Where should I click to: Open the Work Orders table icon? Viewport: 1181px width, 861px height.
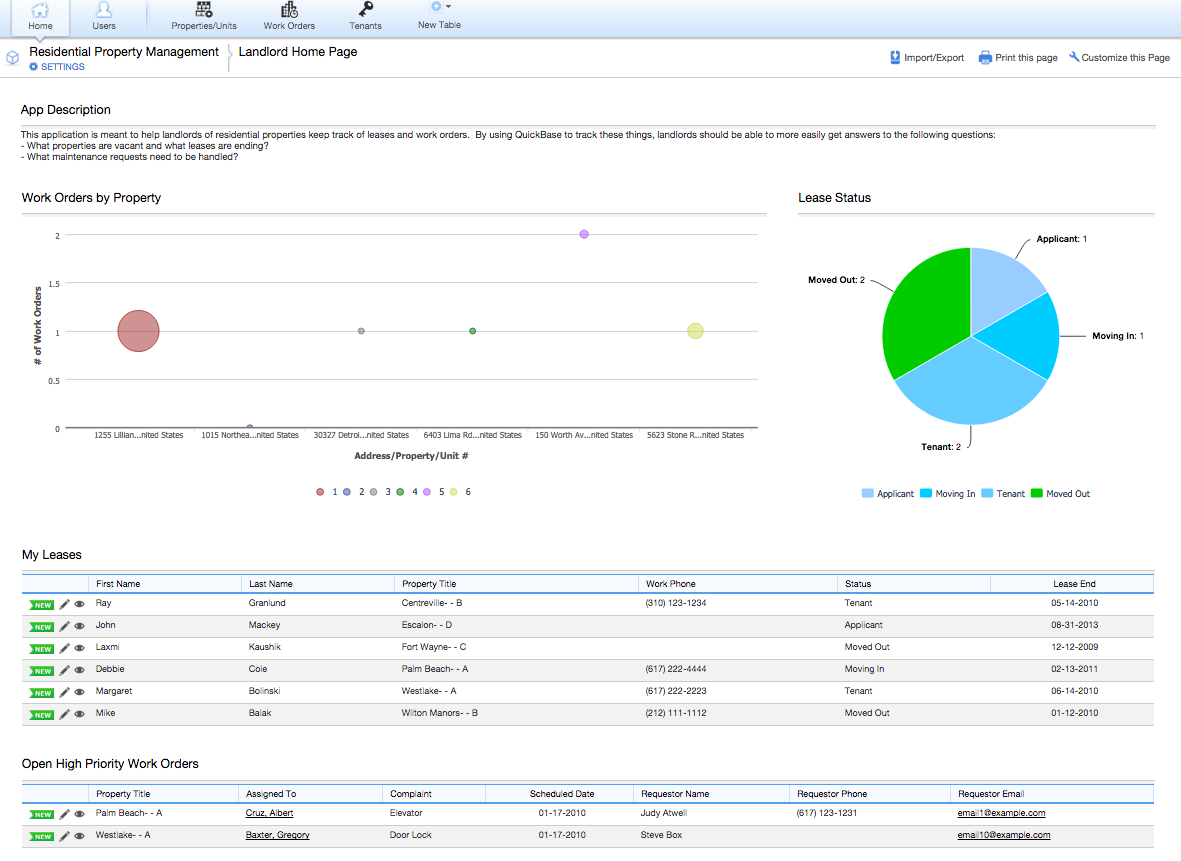pyautogui.click(x=289, y=10)
